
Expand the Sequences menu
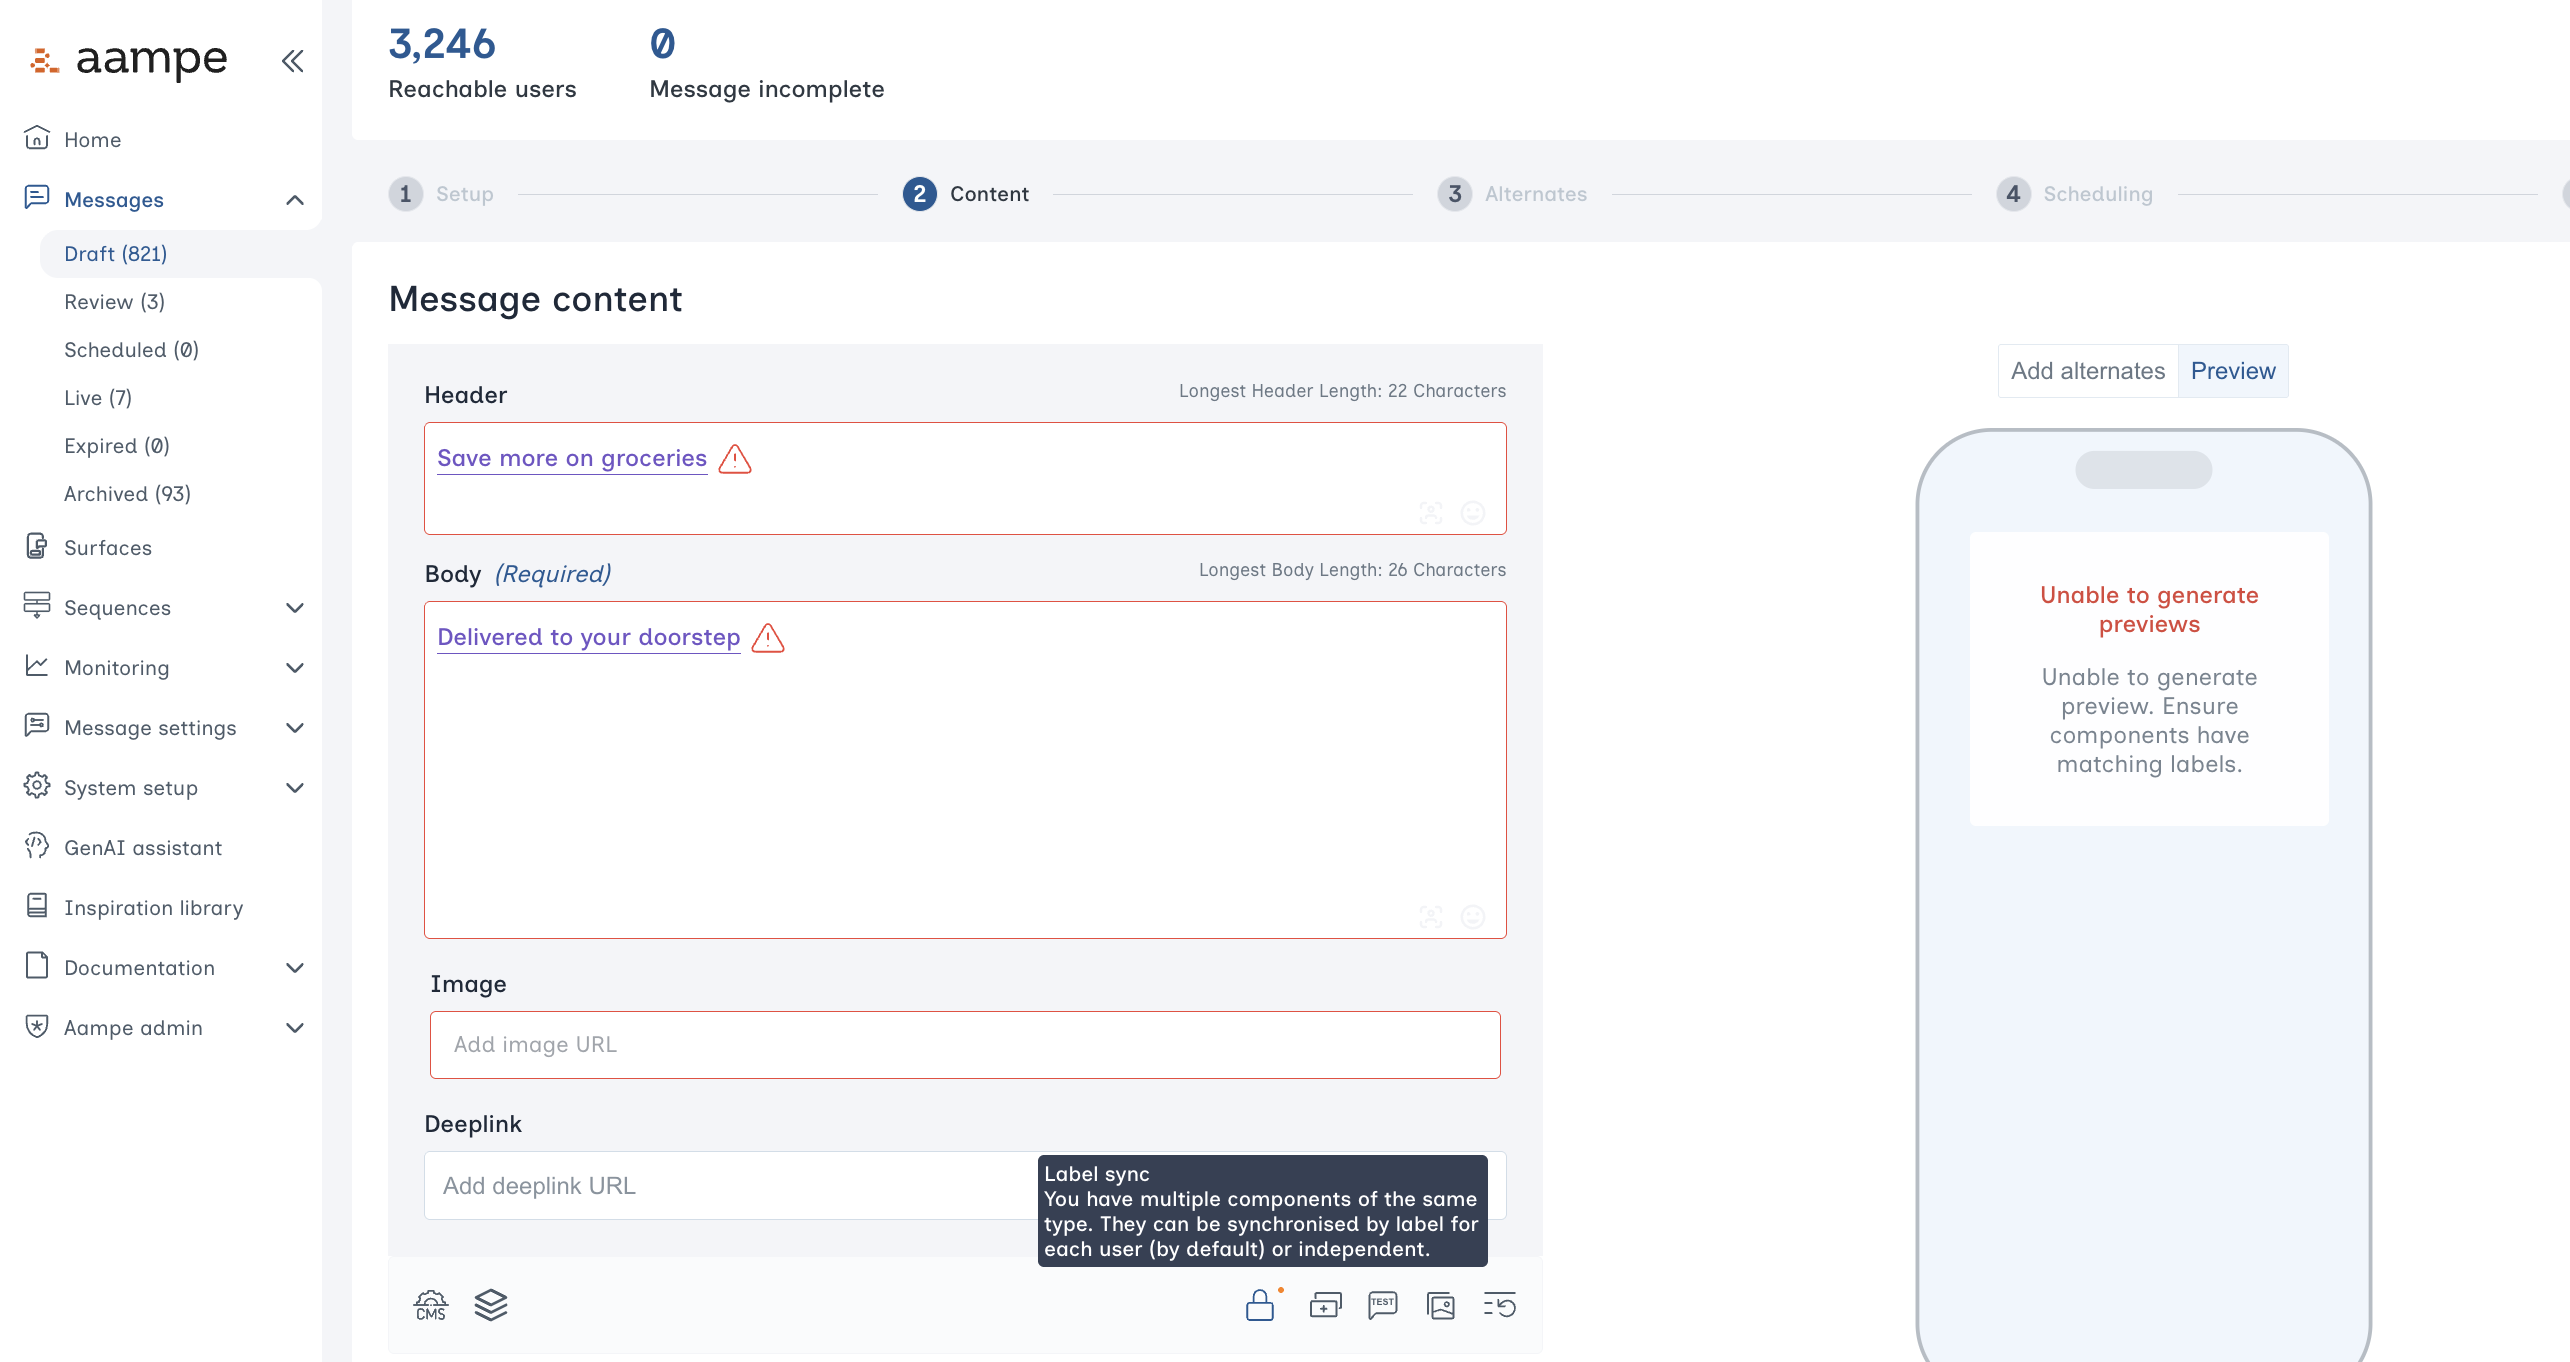pos(295,608)
